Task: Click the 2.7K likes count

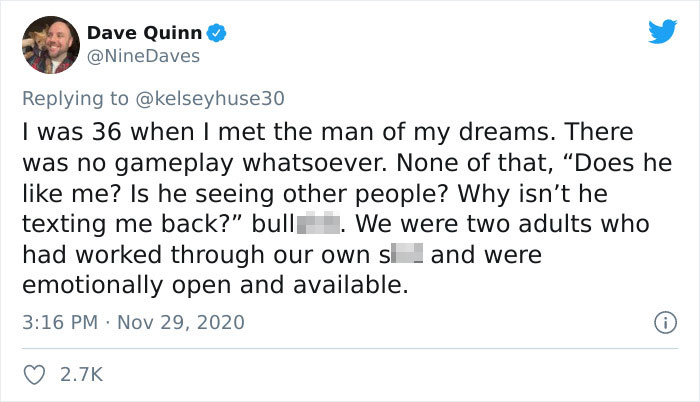Action: (x=81, y=376)
